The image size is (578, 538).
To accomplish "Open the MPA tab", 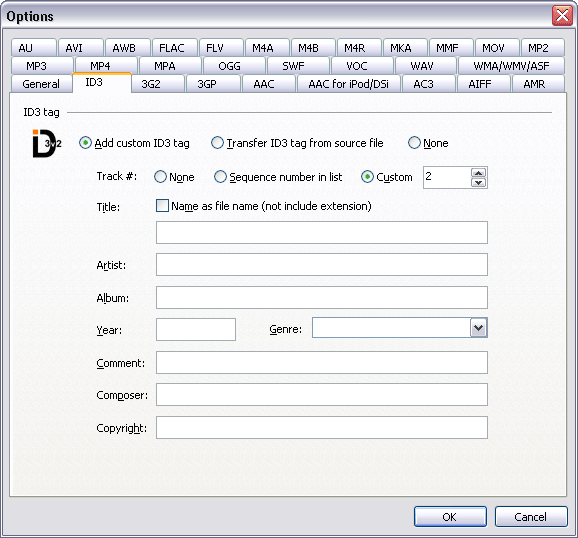I will (170, 66).
